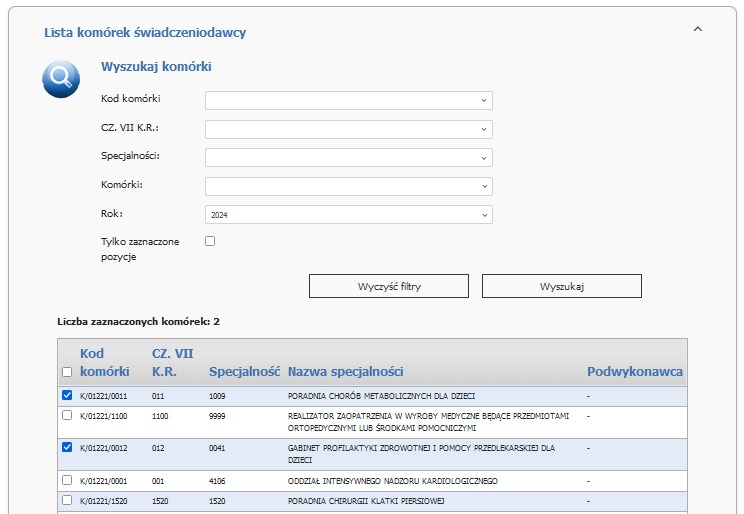Open the CZ. VII K.R. dropdown
This screenshot has height=514, width=744.
(x=348, y=129)
